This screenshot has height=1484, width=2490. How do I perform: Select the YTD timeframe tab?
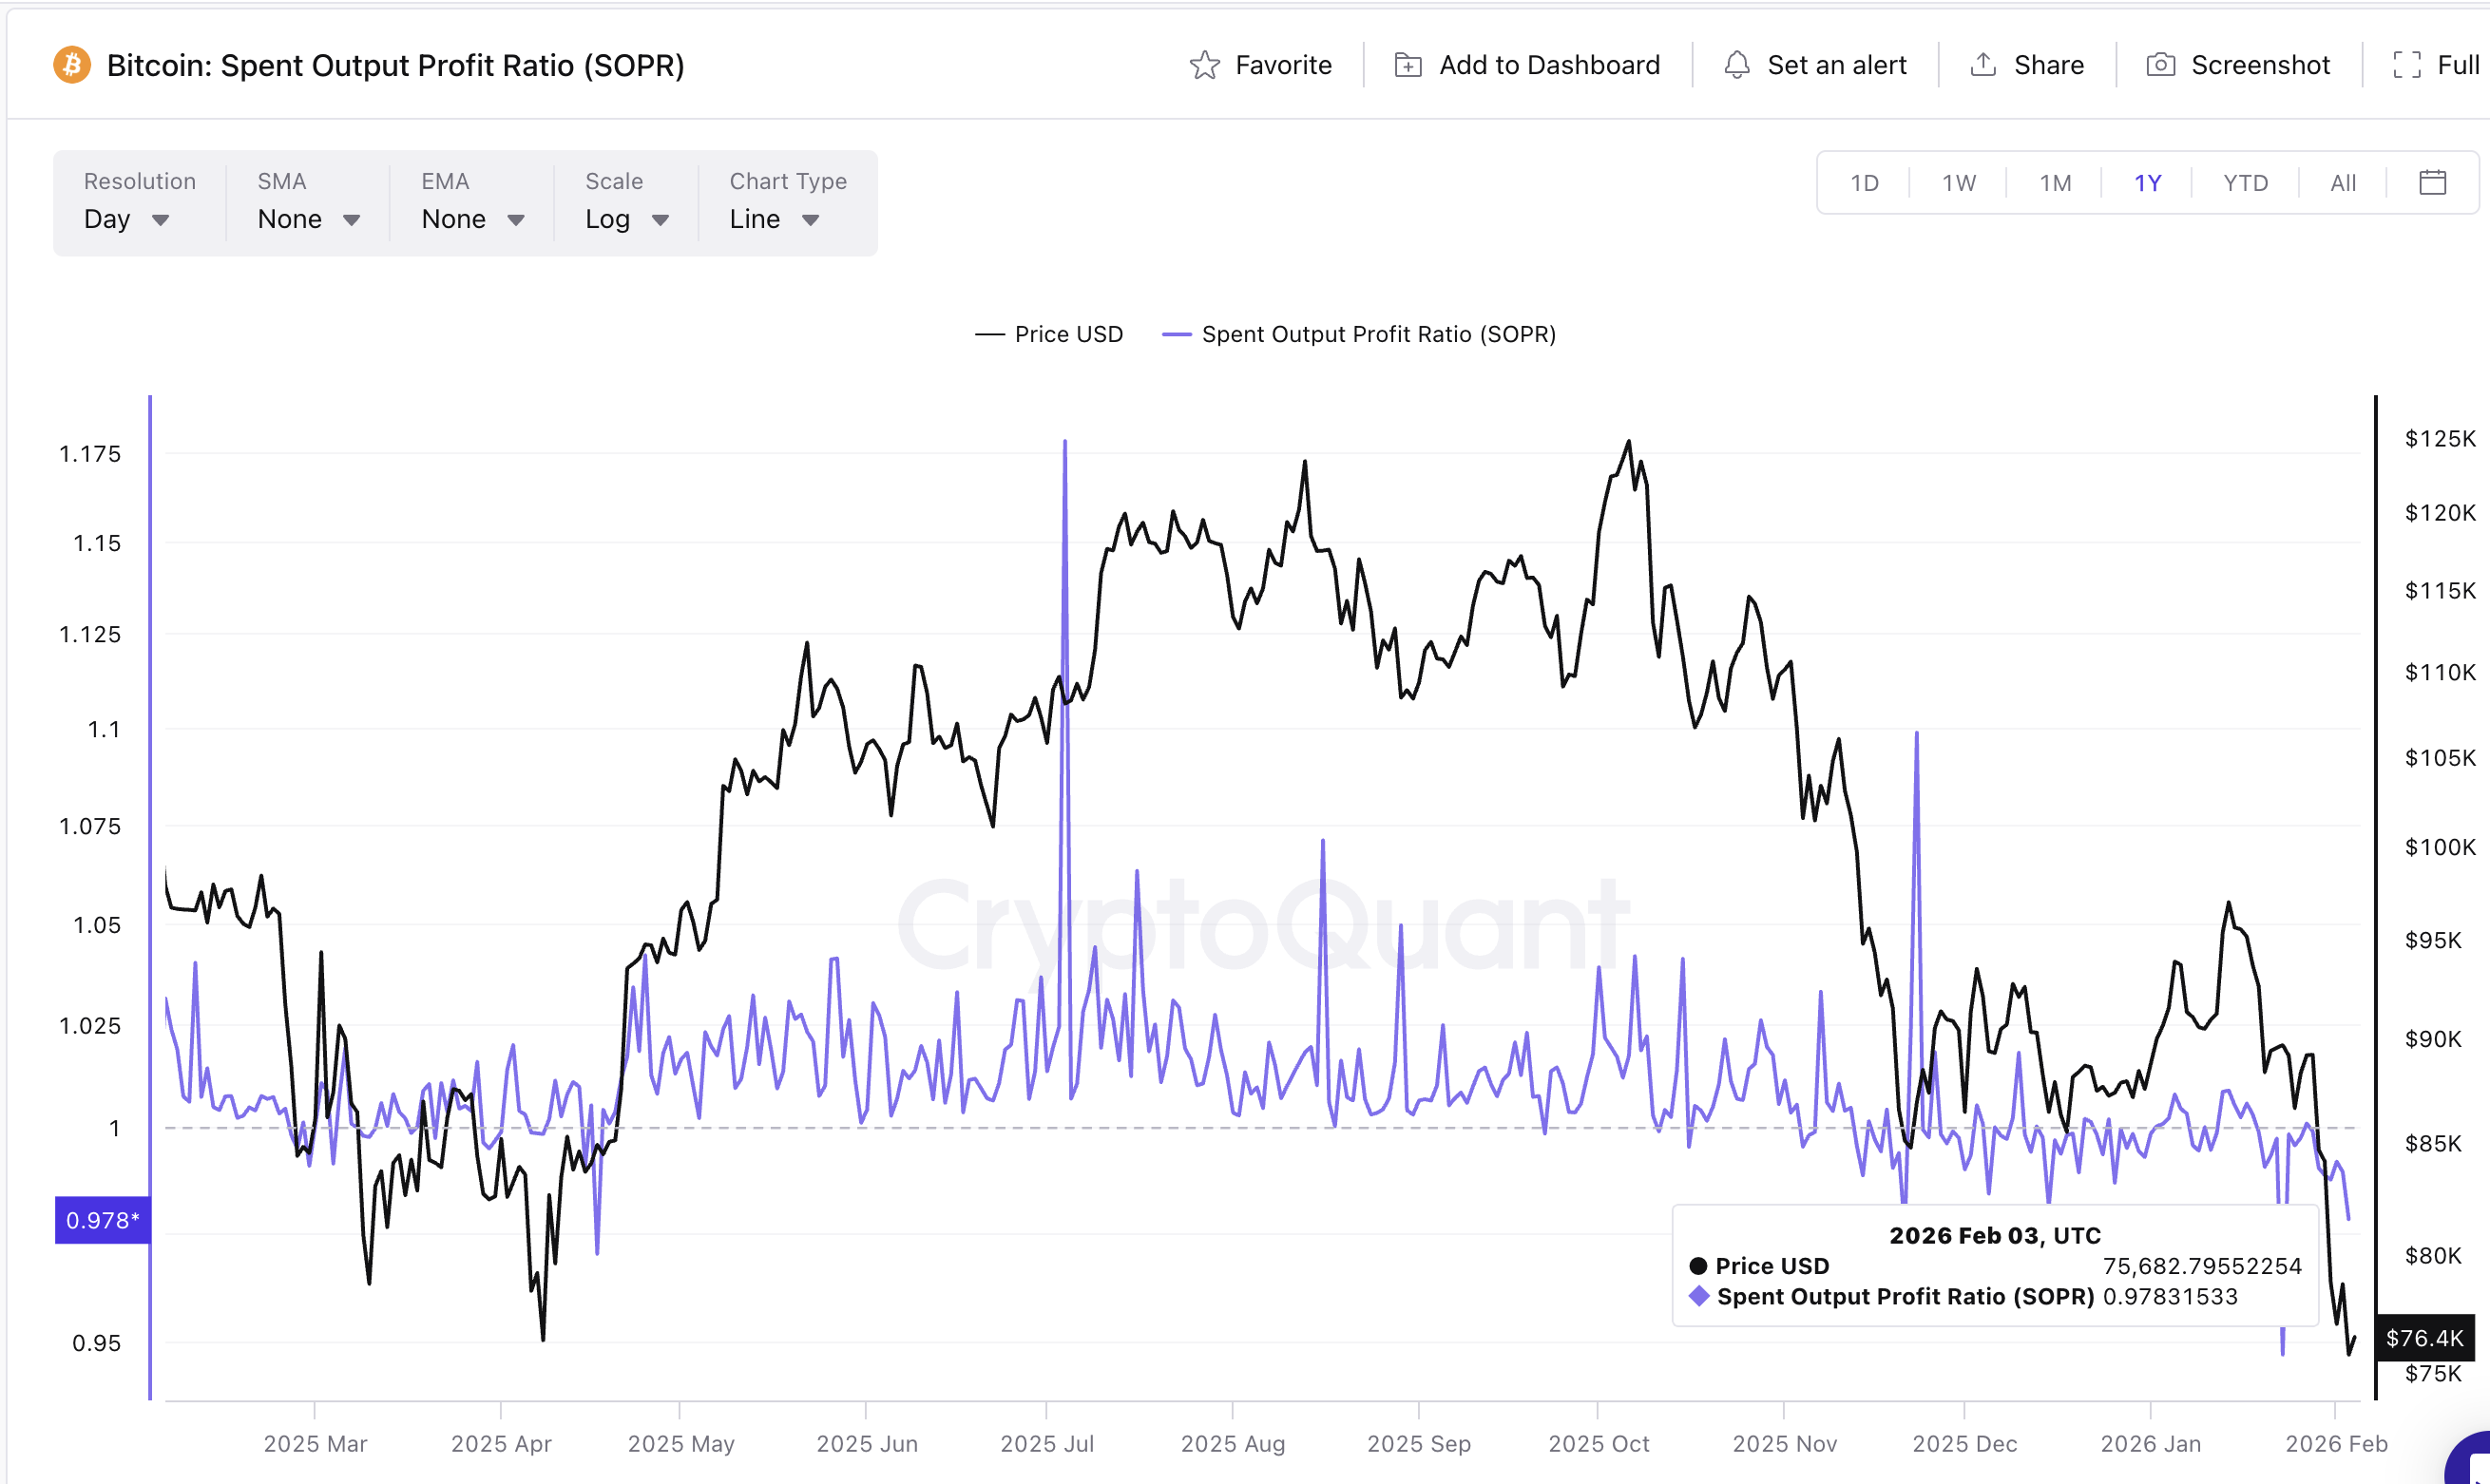point(2245,182)
